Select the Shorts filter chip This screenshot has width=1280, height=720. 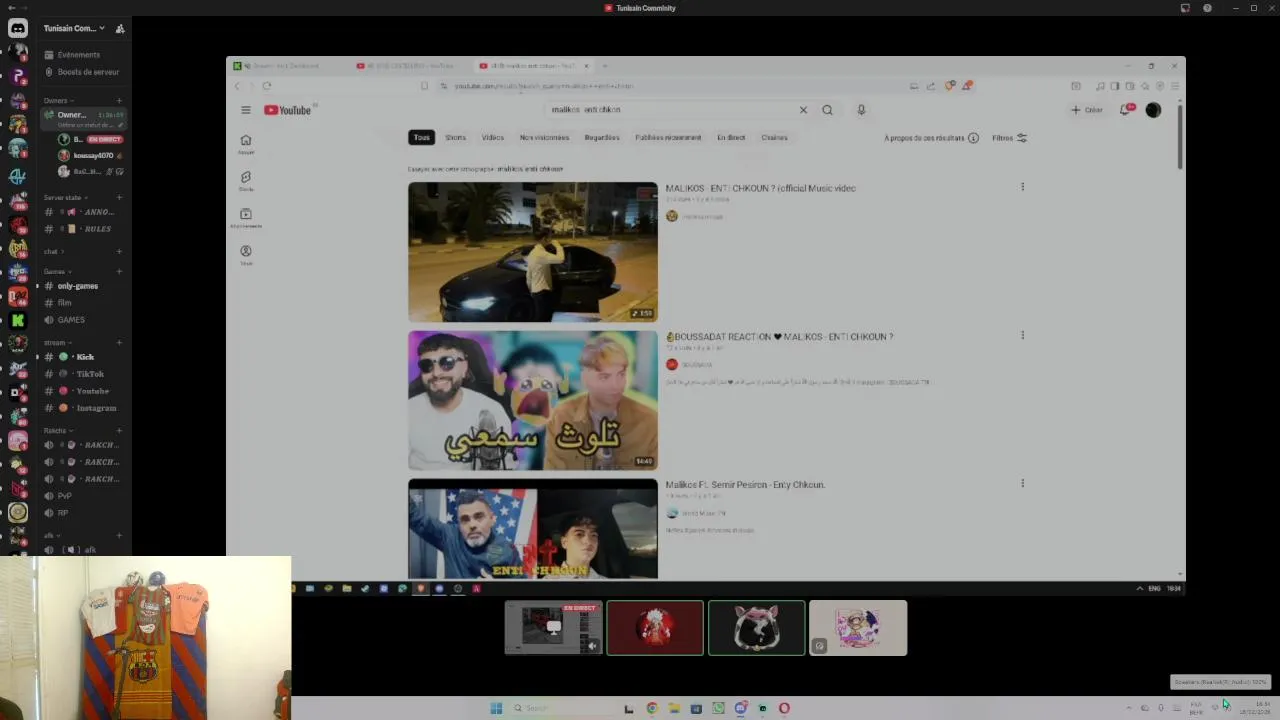(455, 137)
